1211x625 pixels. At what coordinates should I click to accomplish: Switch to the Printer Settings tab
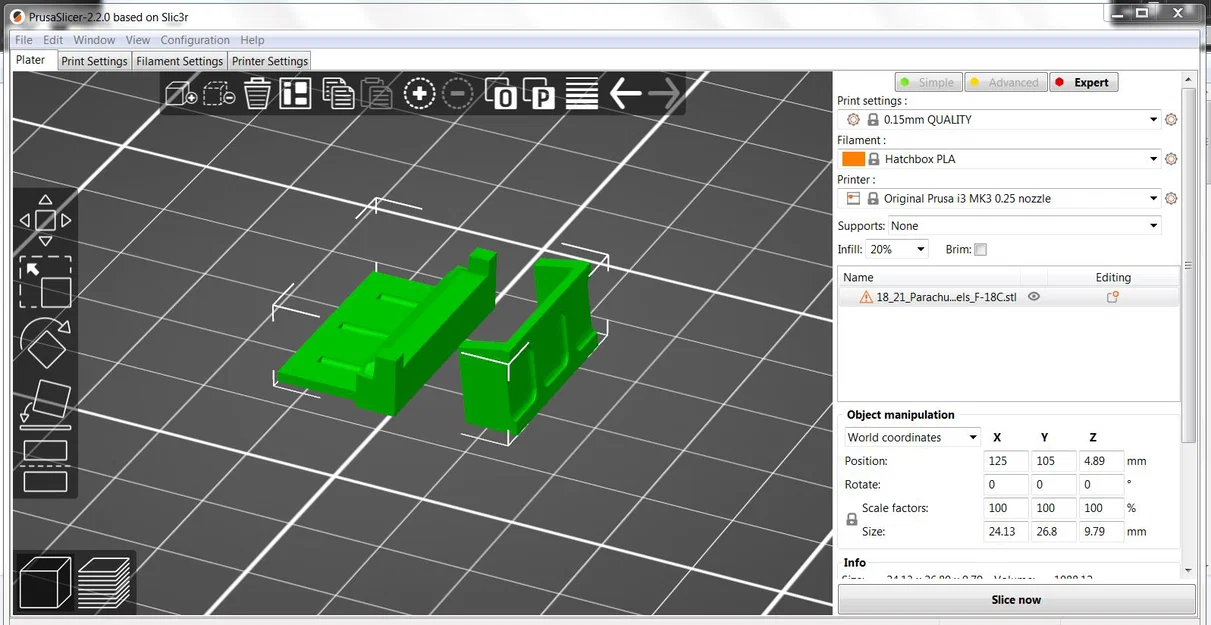[270, 61]
